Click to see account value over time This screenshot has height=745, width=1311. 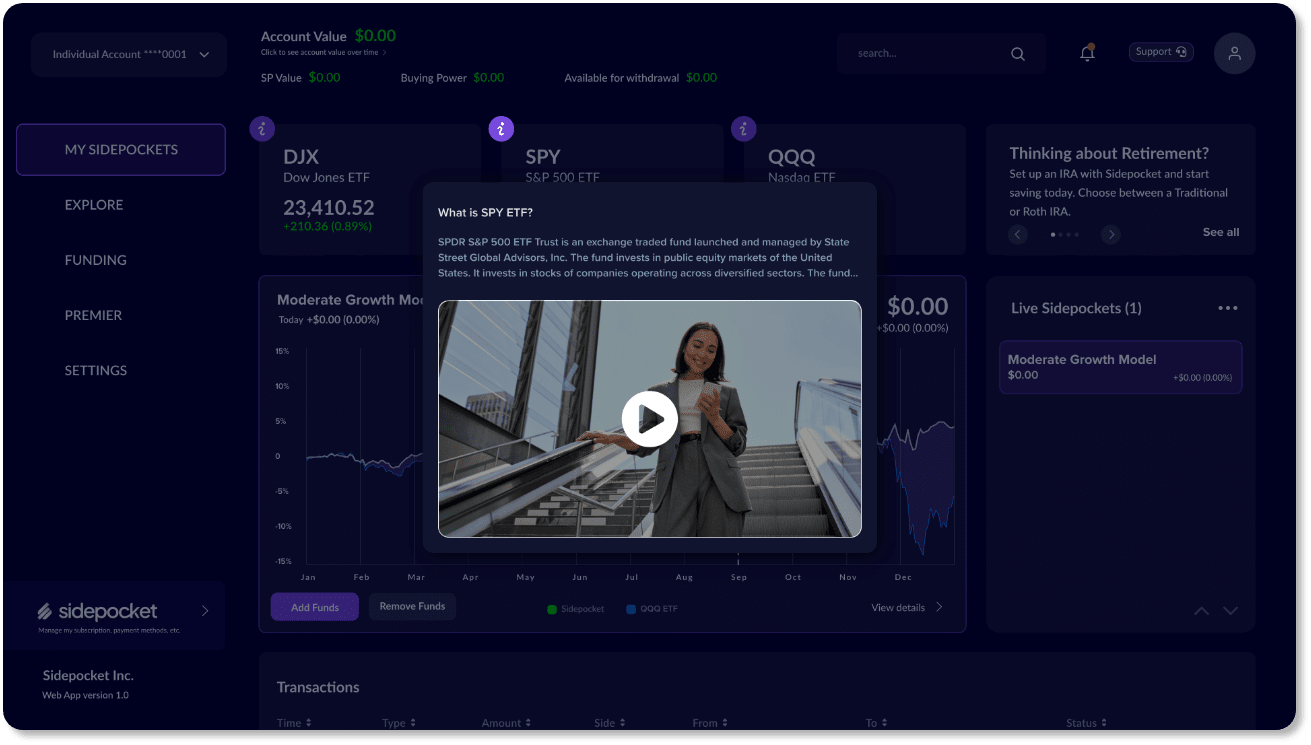coord(323,52)
